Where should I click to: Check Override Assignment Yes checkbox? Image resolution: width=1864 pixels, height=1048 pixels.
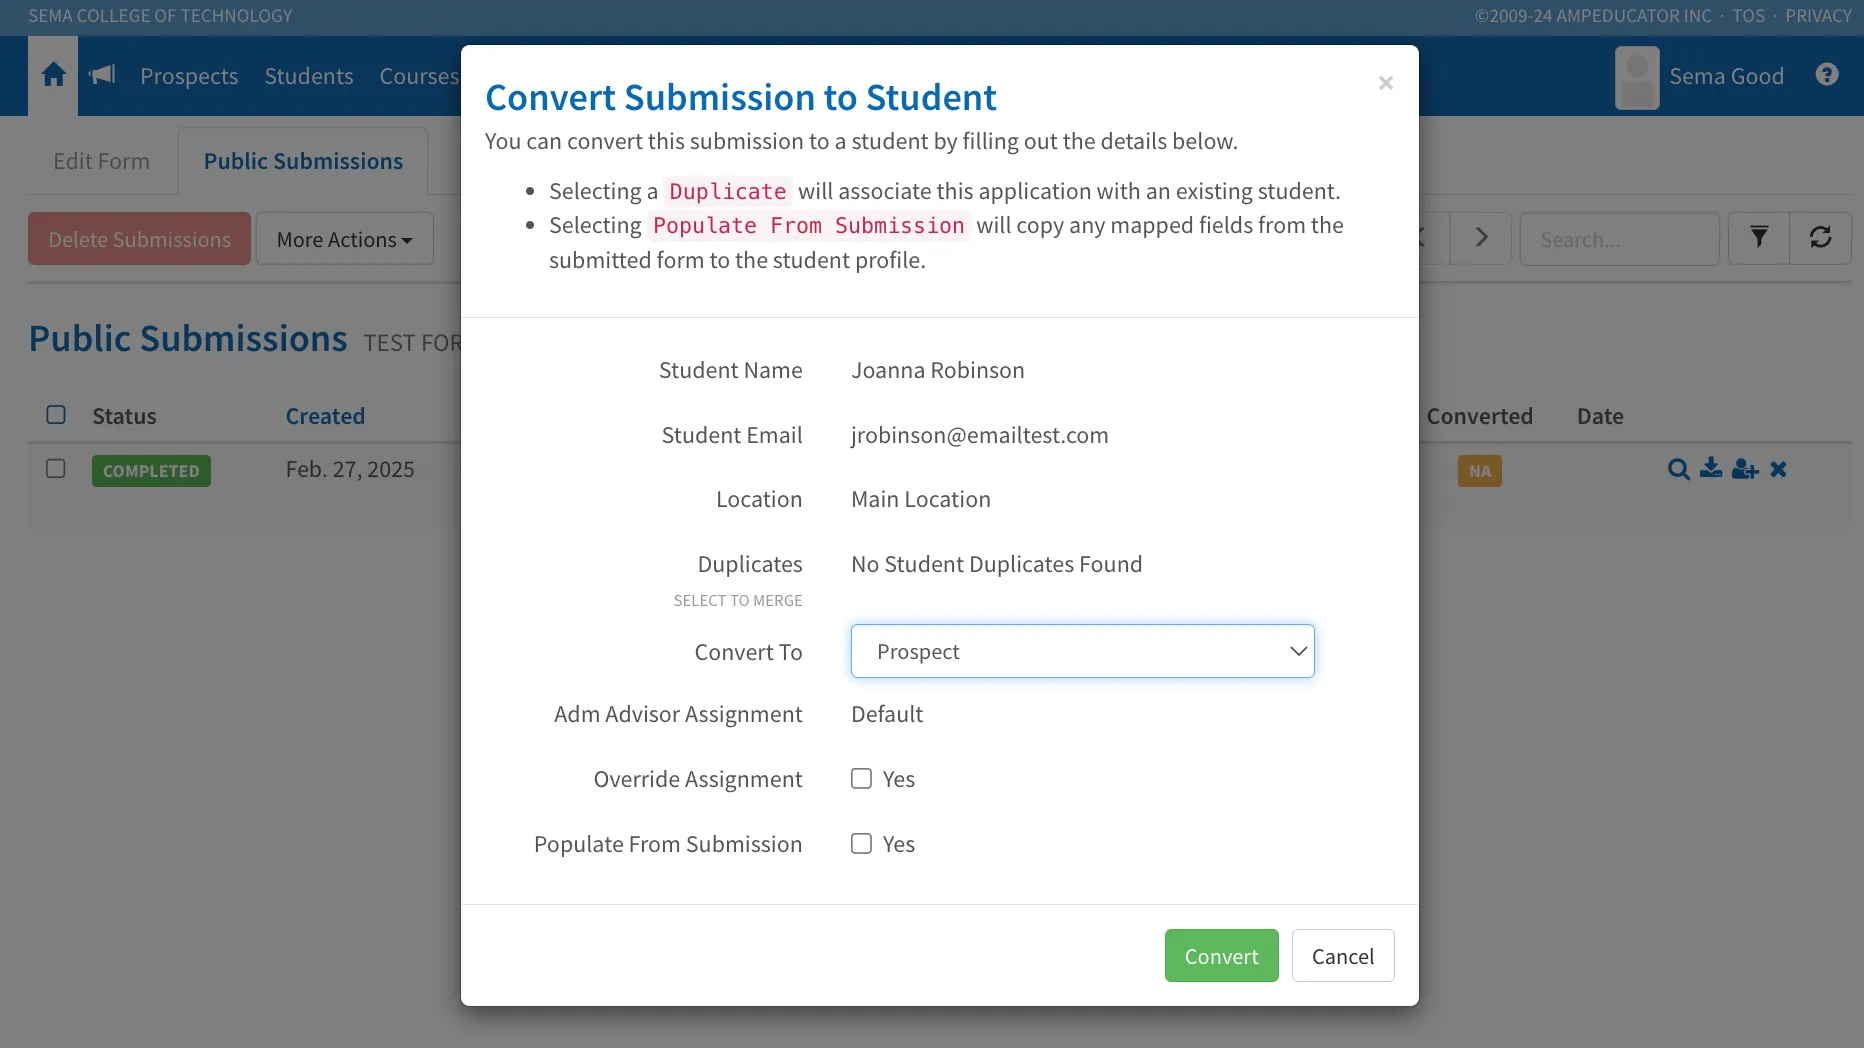(x=861, y=779)
